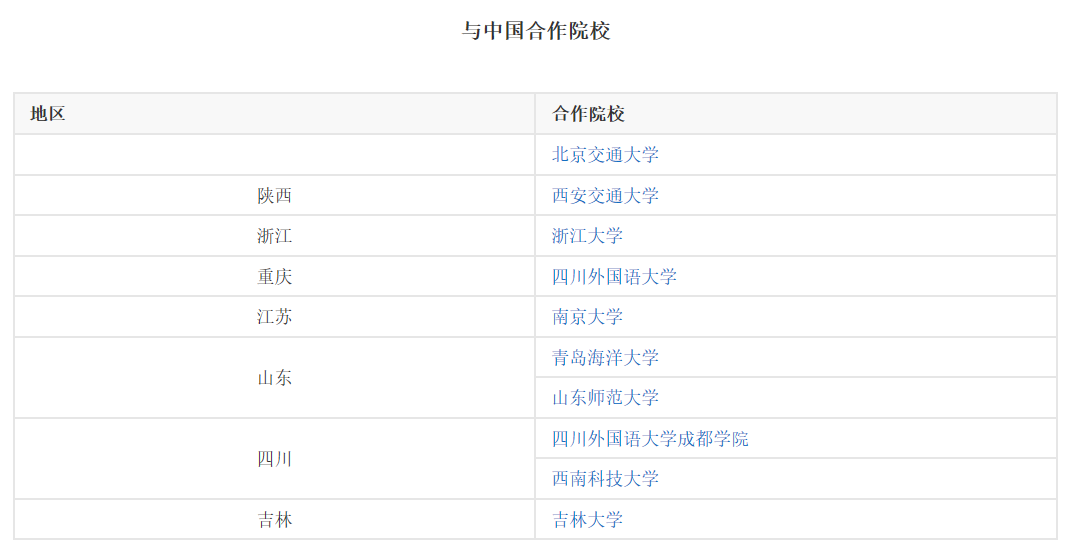The width and height of the screenshot is (1082, 558).
Task: Click the 与中国合作院校 page heading
Action: 536,31
